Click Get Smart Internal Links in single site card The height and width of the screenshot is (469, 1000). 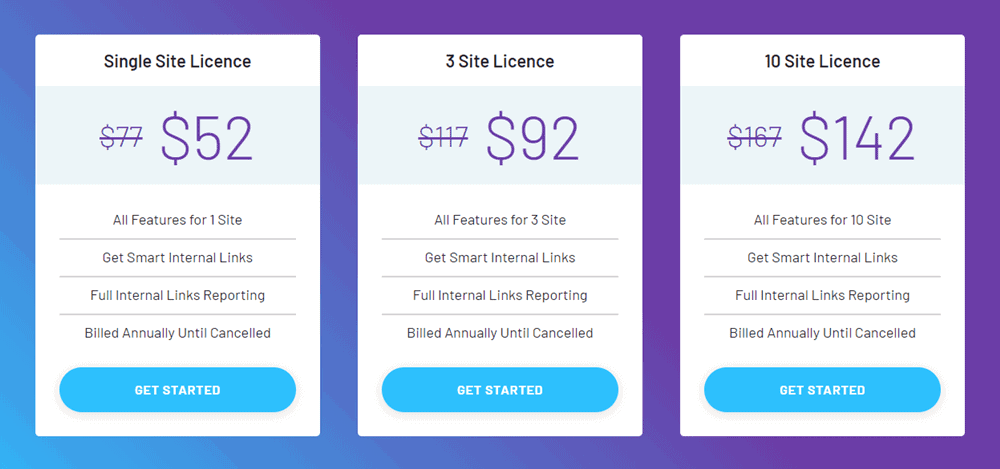[x=177, y=258]
